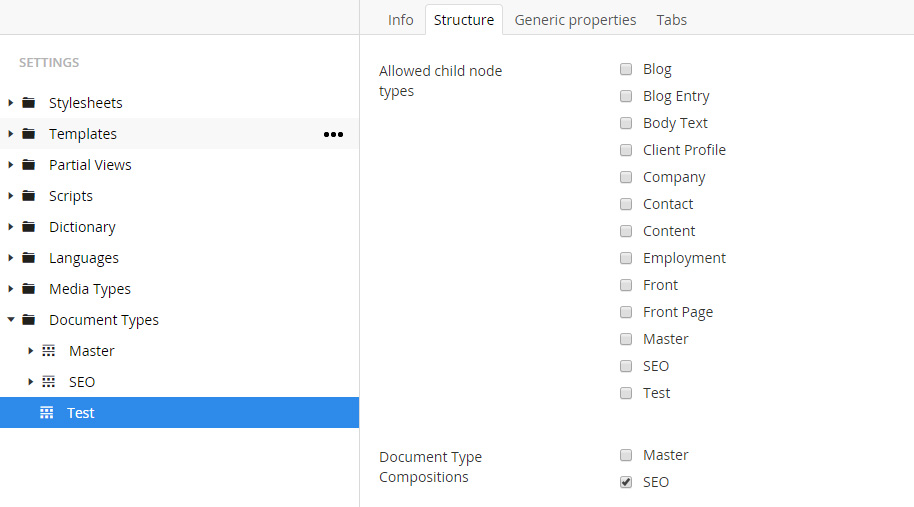
Task: Check the Front Page child node type
Action: point(626,312)
